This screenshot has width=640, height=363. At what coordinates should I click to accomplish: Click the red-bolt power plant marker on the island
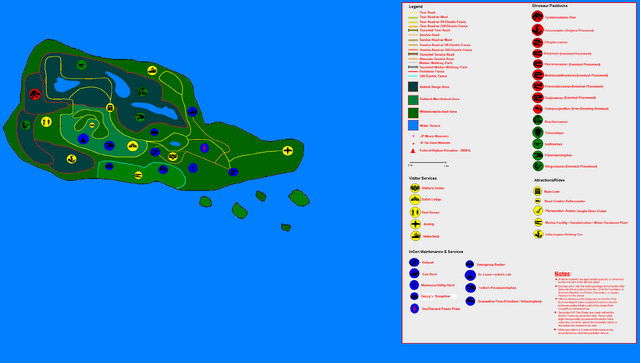[x=204, y=148]
